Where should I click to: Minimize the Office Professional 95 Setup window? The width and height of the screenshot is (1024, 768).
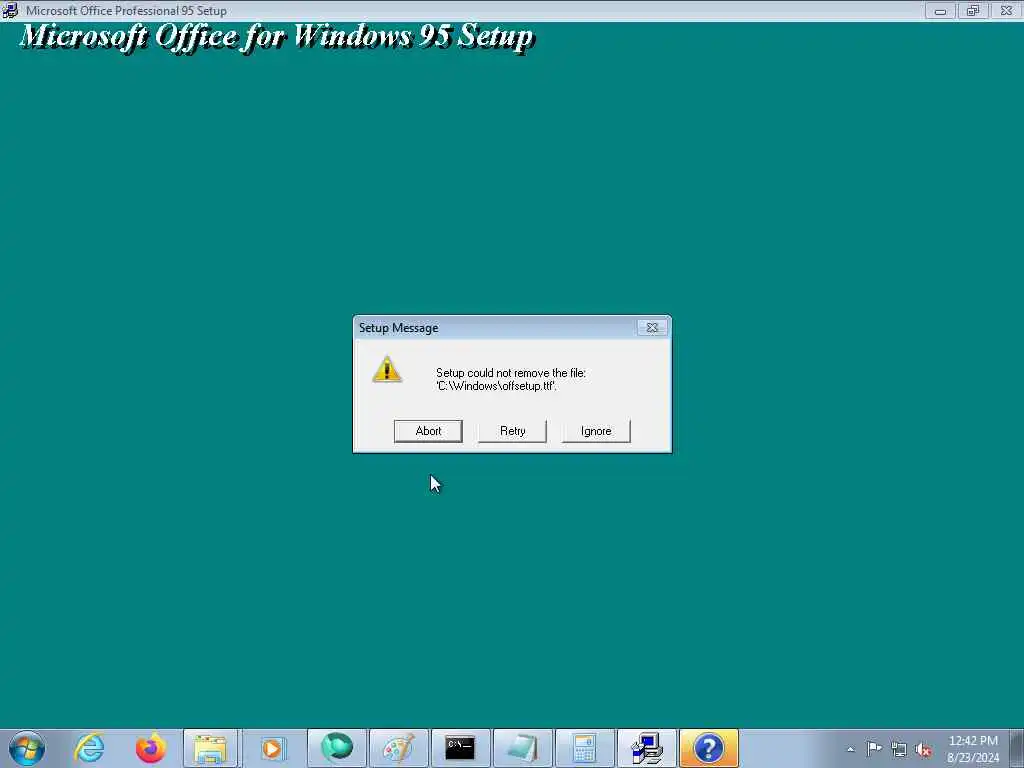point(940,10)
